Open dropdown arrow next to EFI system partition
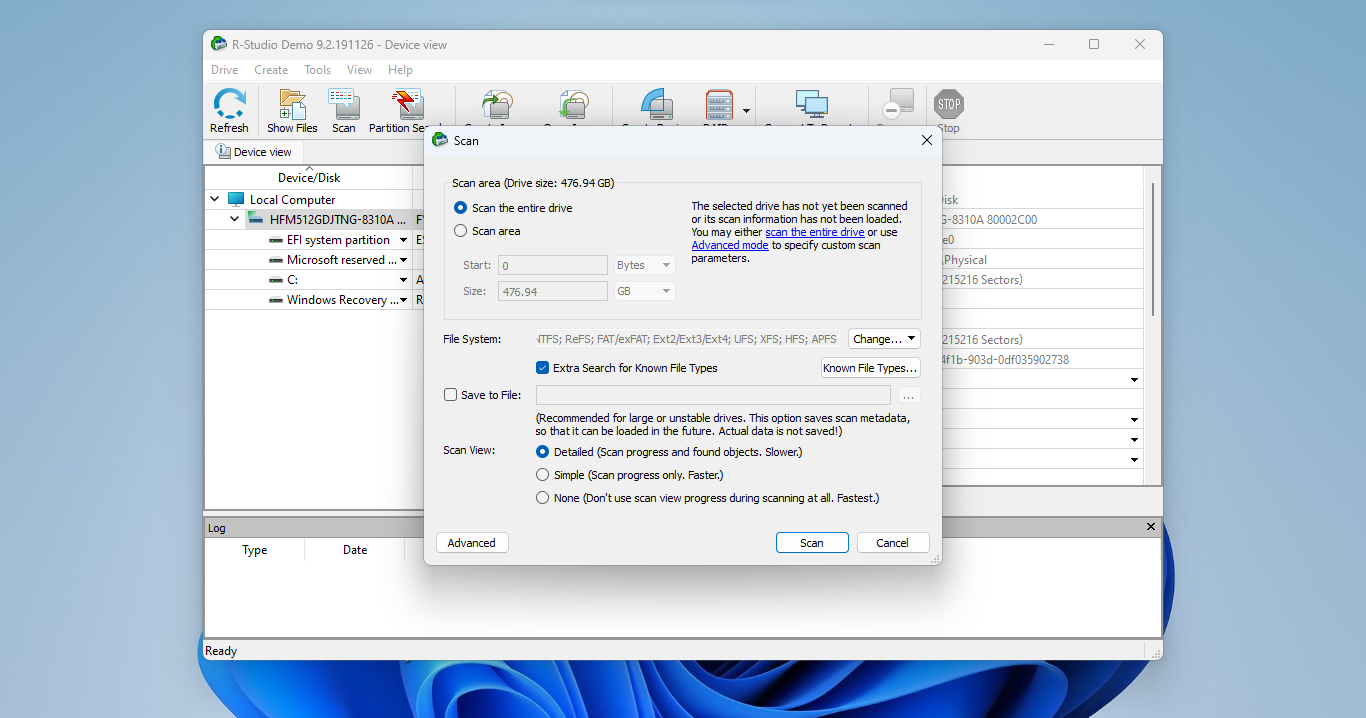The height and width of the screenshot is (718, 1366). pos(404,240)
